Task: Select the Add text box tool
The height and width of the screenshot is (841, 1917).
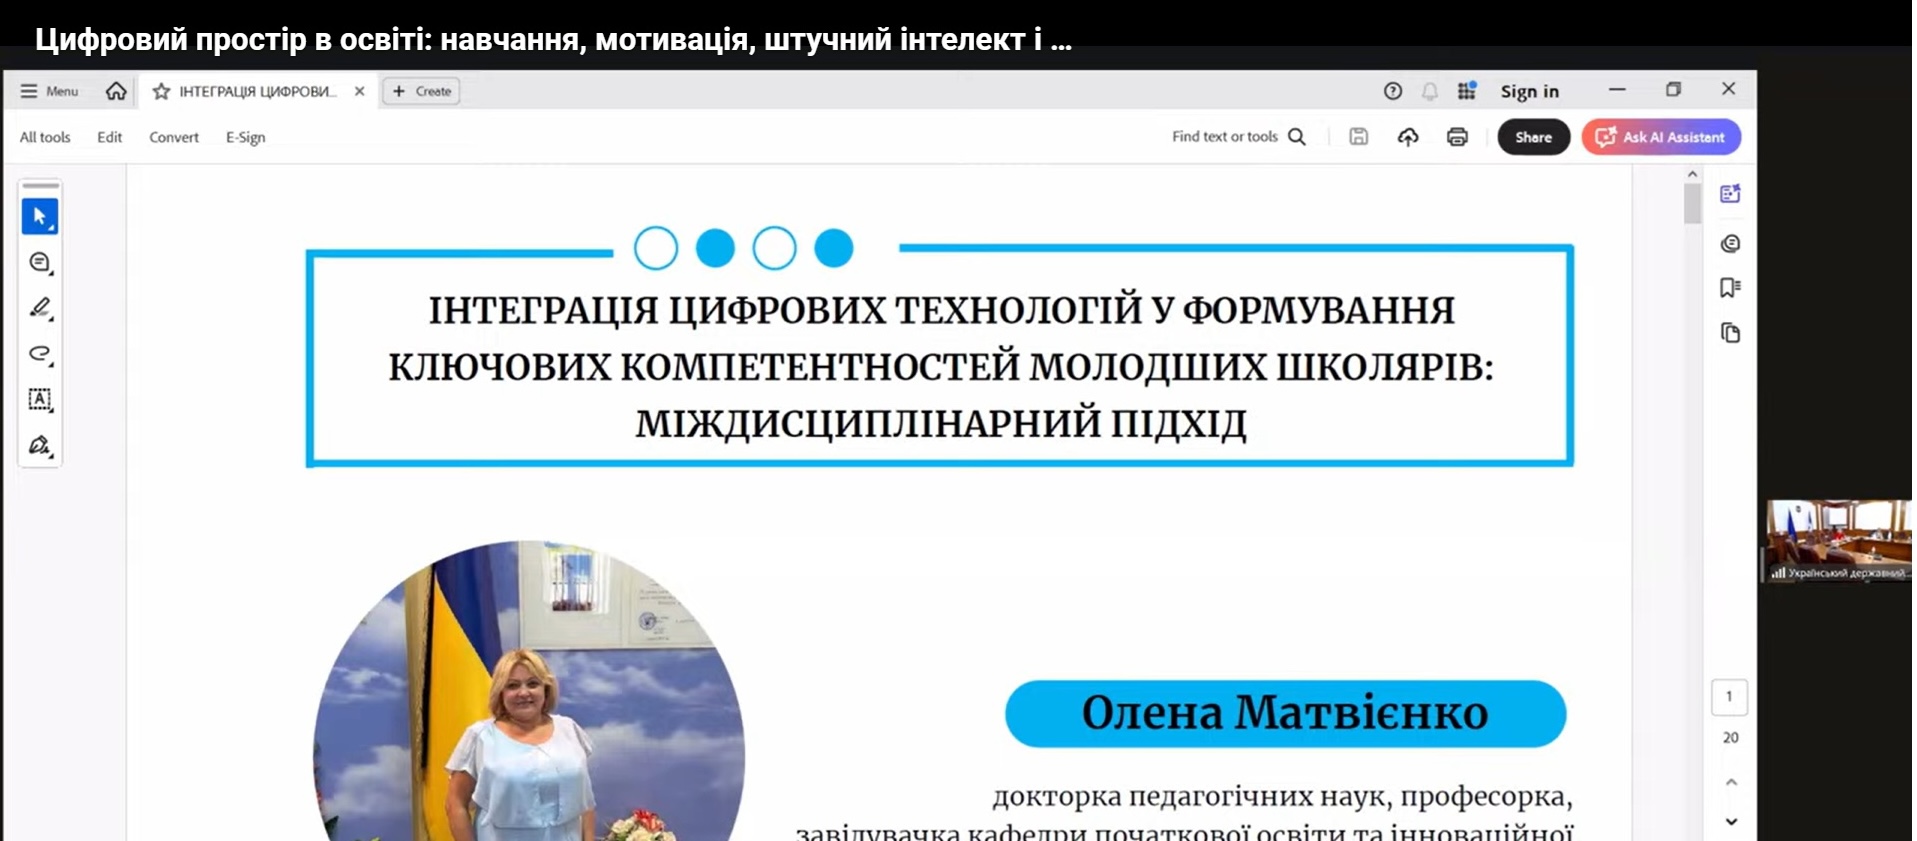Action: (x=40, y=400)
